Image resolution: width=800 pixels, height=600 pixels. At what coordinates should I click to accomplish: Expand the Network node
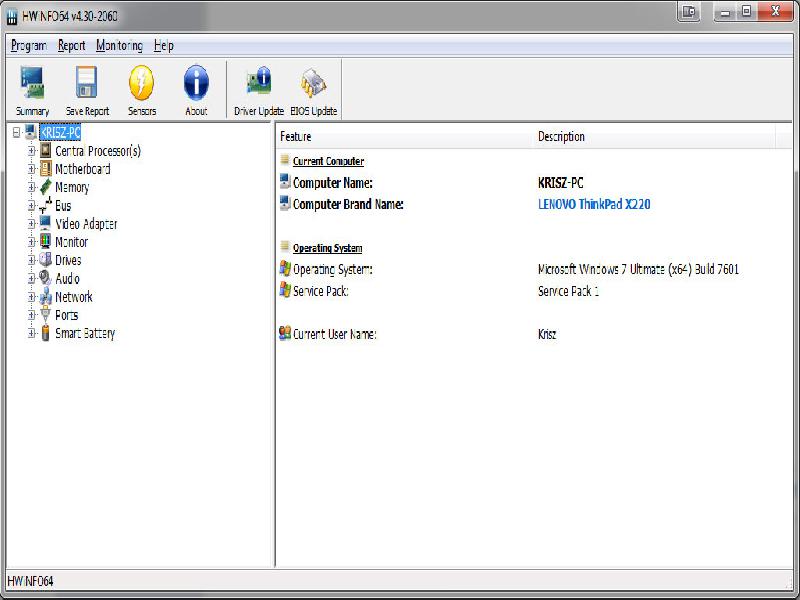coord(32,297)
